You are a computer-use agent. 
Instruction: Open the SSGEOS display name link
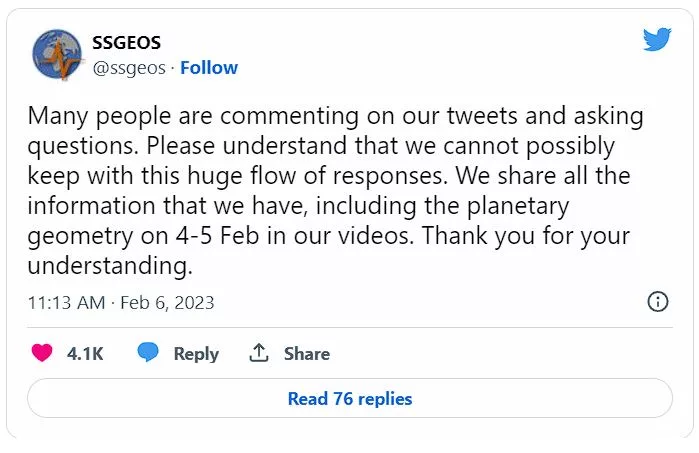tap(126, 43)
